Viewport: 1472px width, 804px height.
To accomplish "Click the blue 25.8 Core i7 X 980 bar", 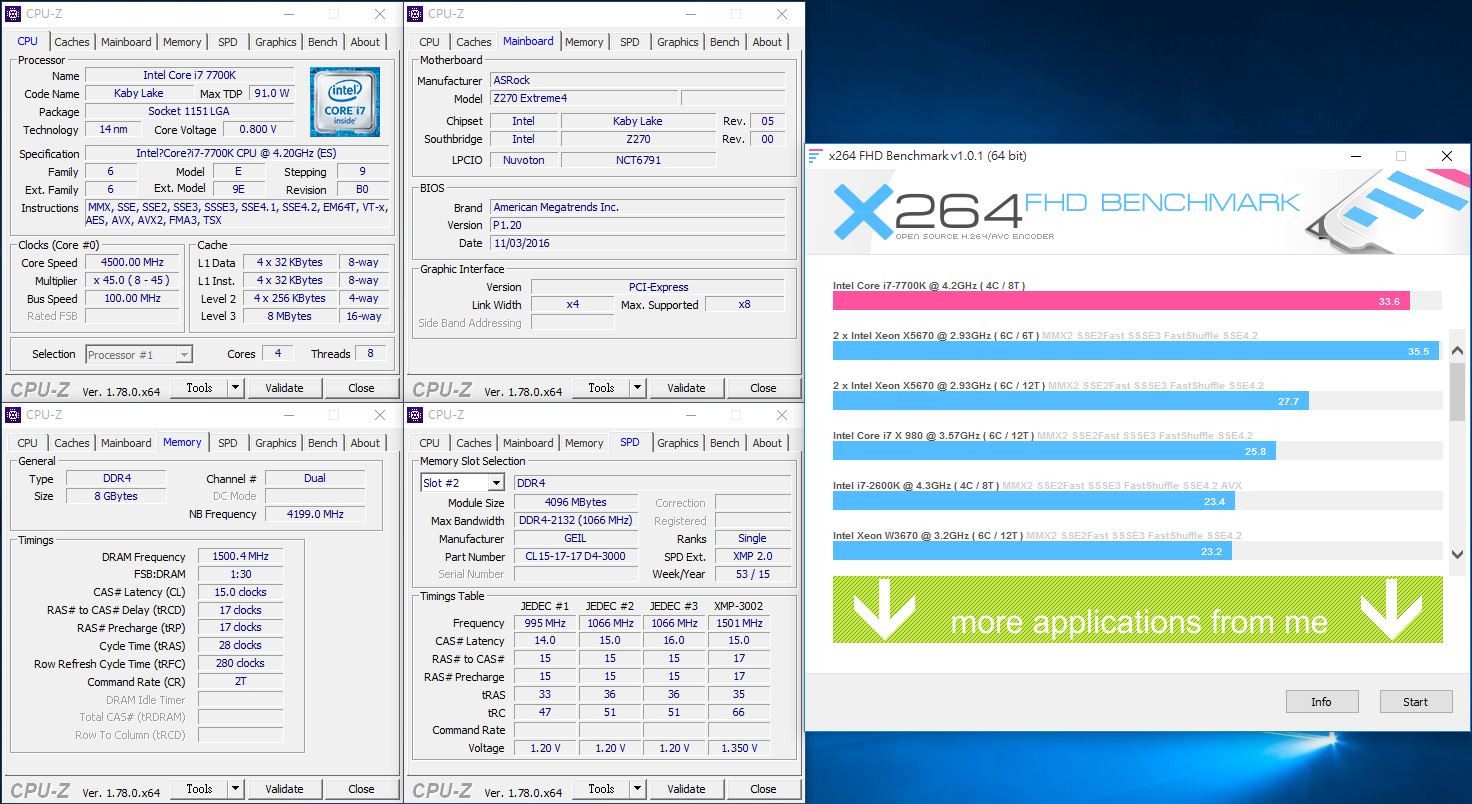I will [x=1054, y=451].
